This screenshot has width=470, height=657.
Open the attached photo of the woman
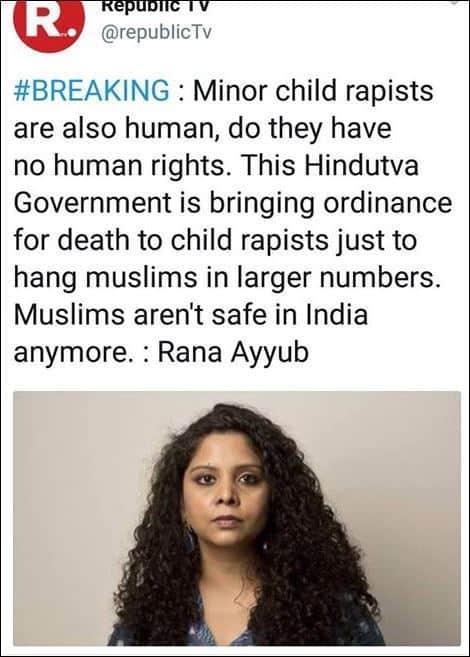point(237,518)
